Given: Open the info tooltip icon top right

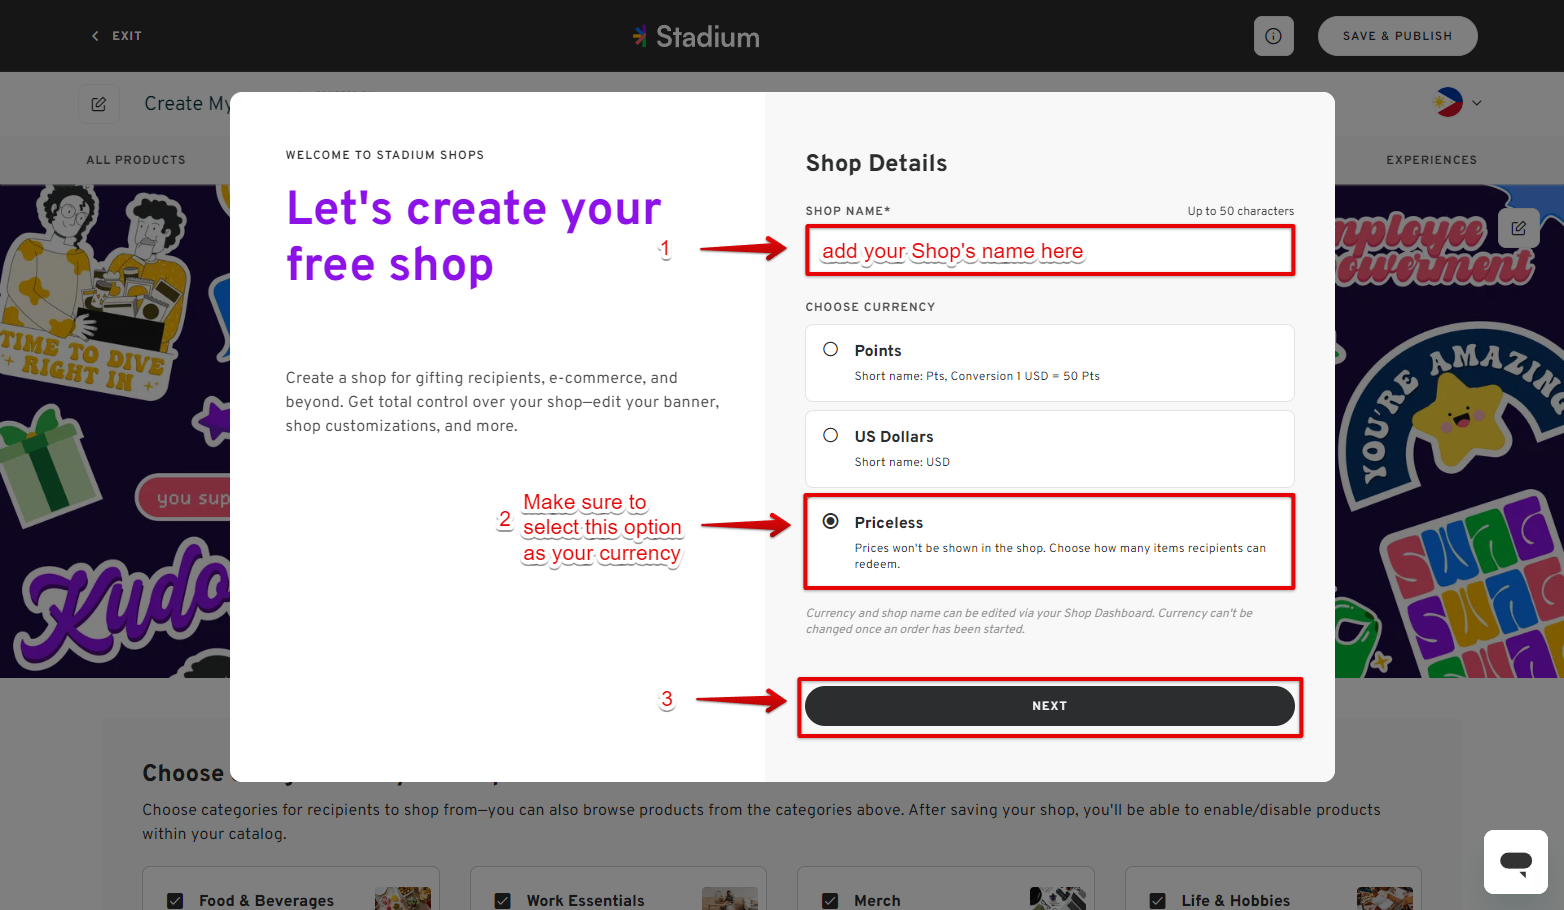Looking at the screenshot, I should coord(1273,36).
